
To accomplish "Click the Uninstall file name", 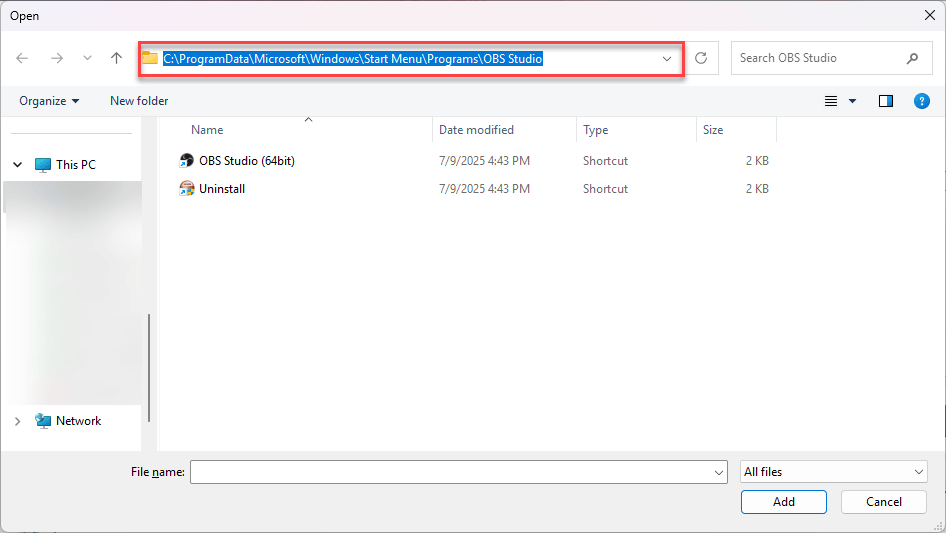I will (x=222, y=188).
